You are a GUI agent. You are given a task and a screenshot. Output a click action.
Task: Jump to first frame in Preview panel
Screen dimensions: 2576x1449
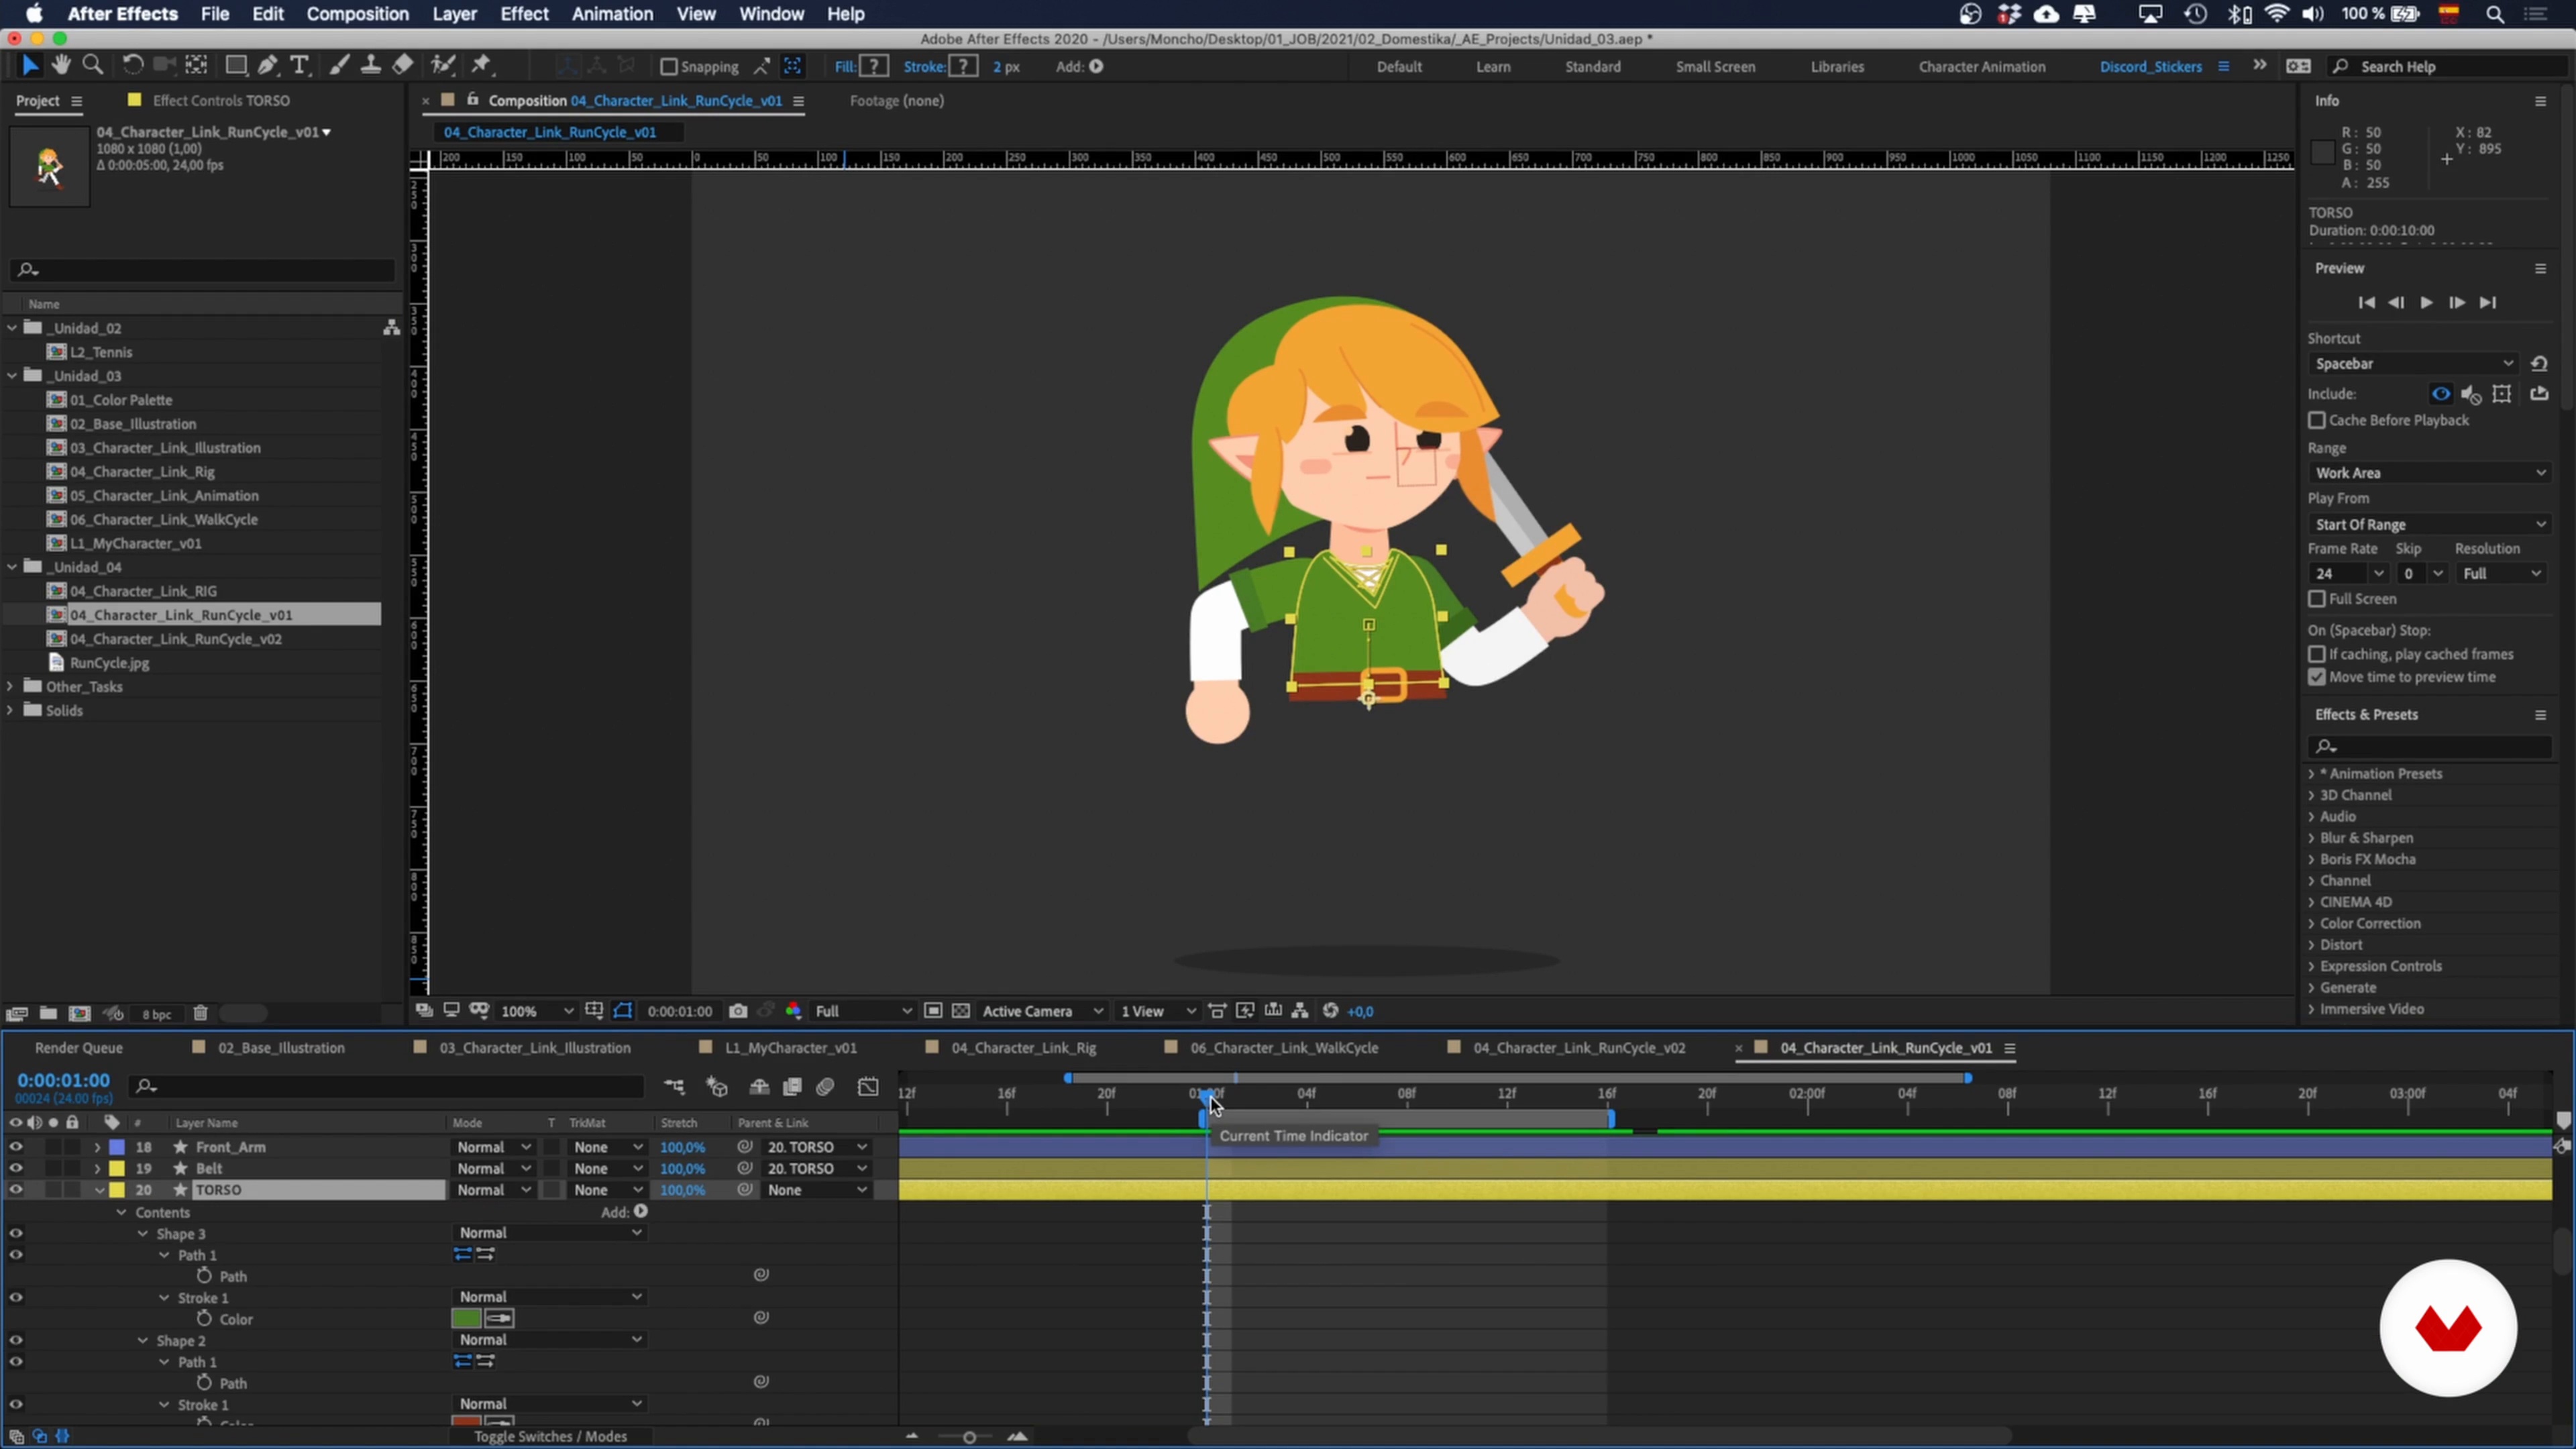[2366, 303]
